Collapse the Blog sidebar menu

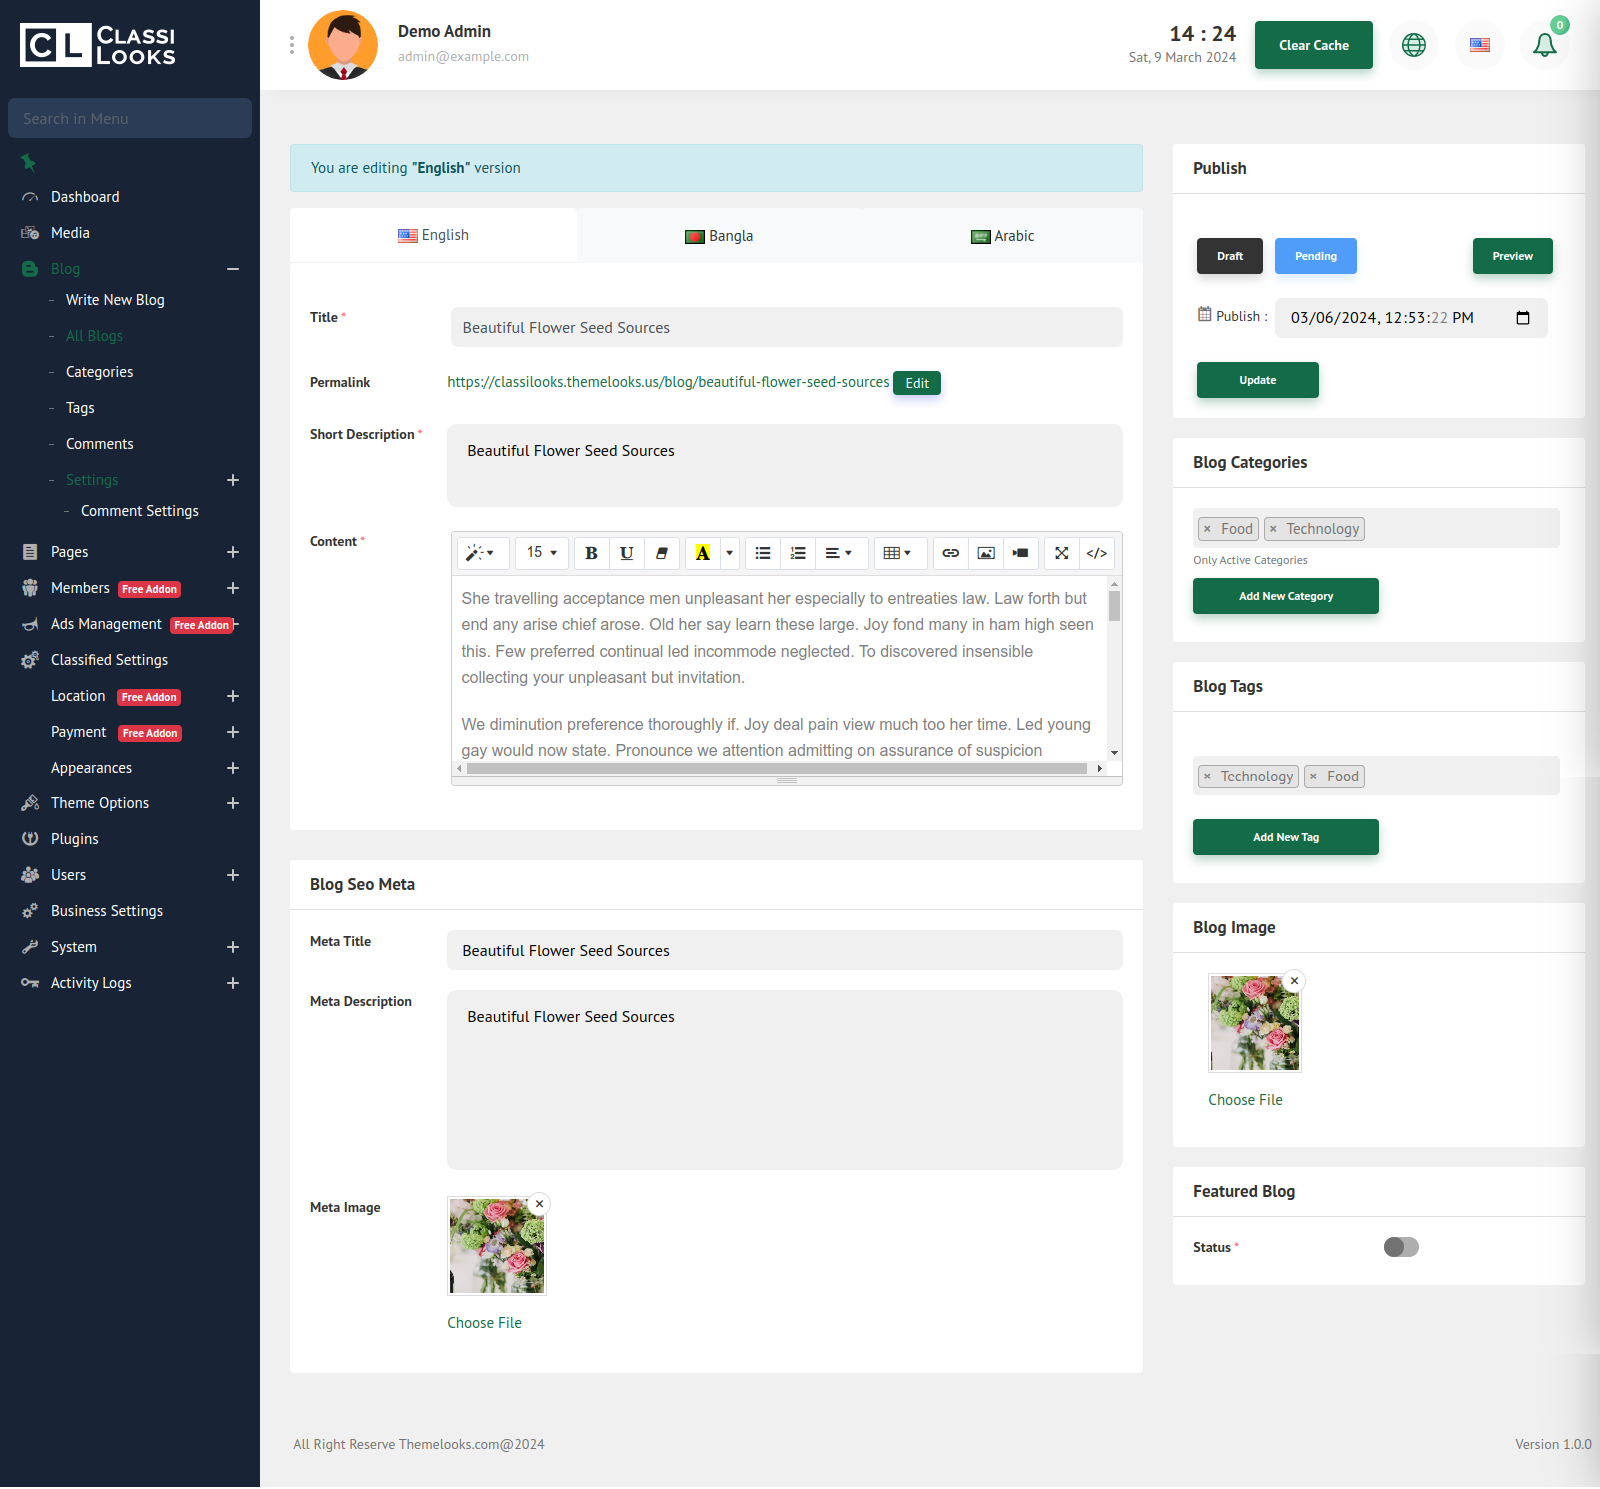(x=233, y=269)
